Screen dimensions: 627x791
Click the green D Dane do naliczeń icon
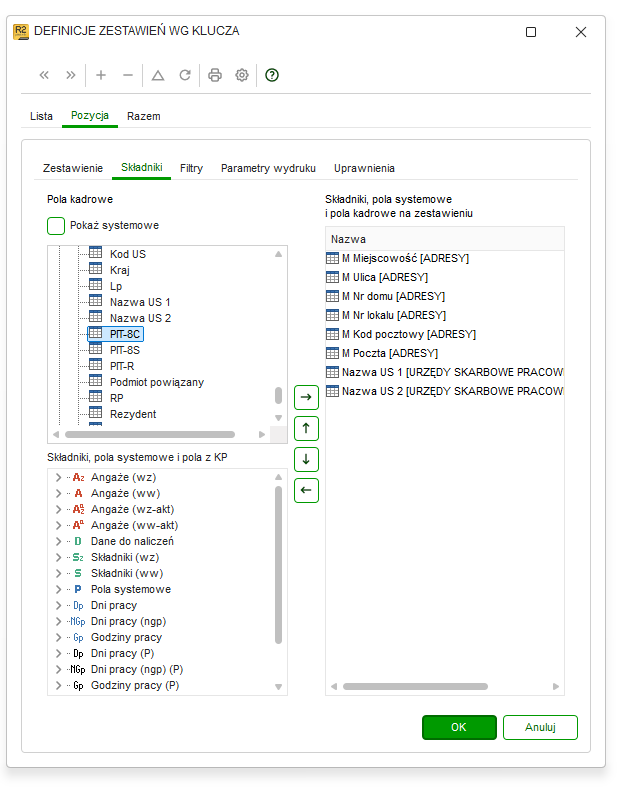pyautogui.click(x=78, y=541)
